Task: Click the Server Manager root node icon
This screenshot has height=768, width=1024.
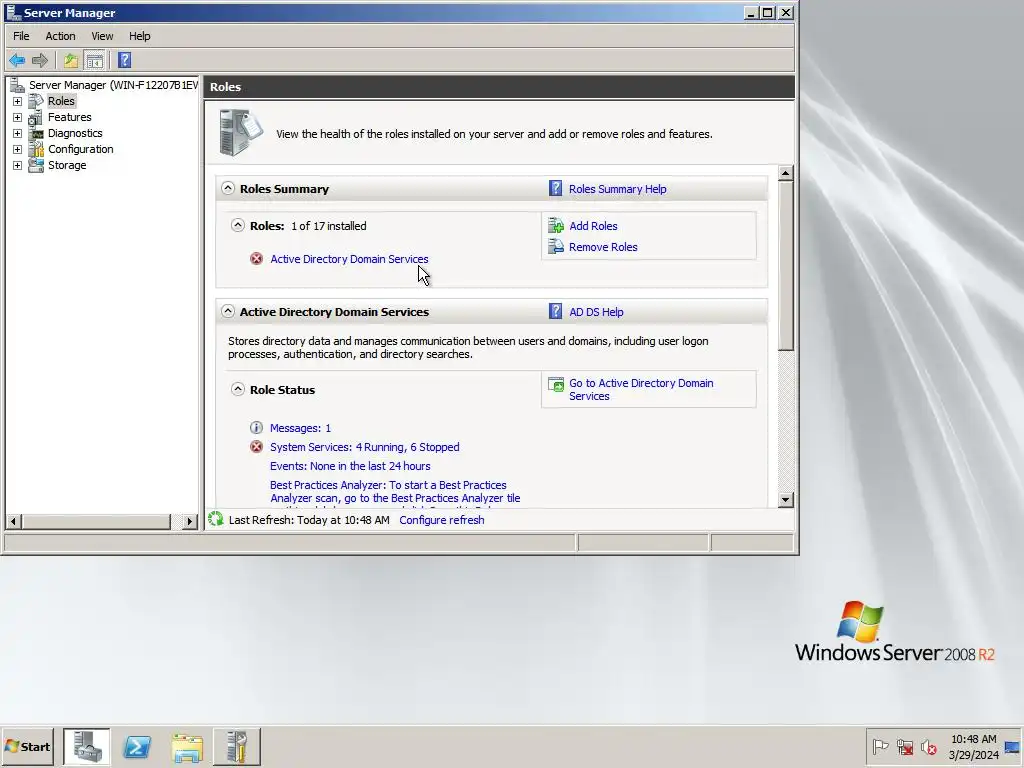Action: [18, 85]
